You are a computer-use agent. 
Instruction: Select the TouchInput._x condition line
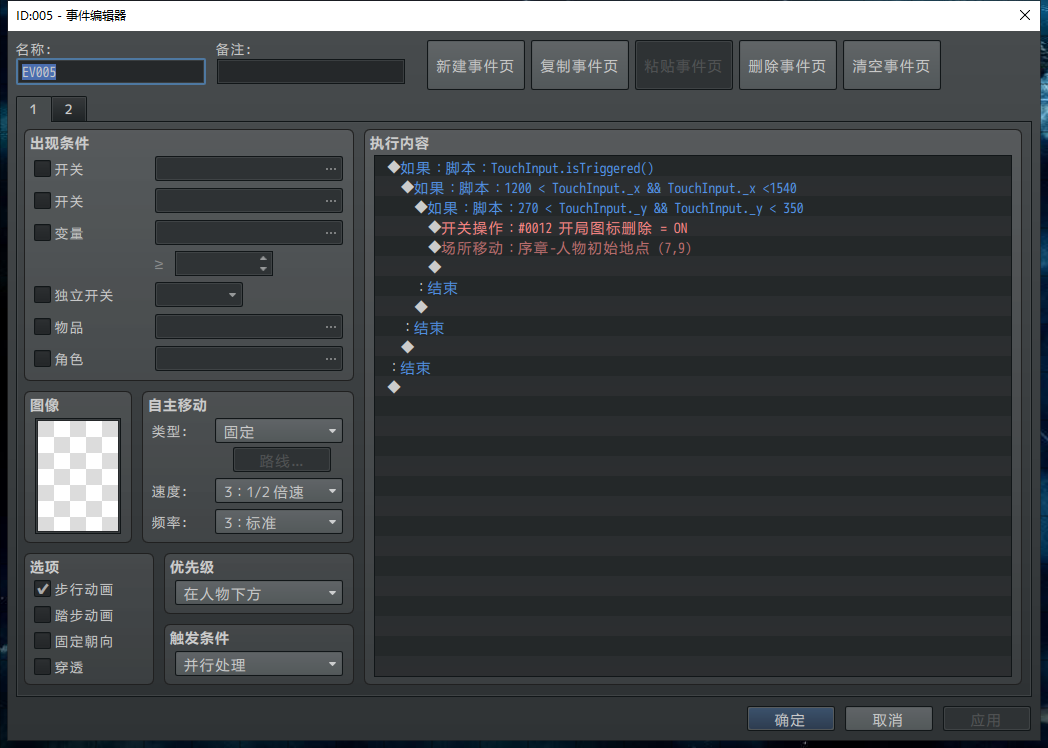tap(693, 189)
